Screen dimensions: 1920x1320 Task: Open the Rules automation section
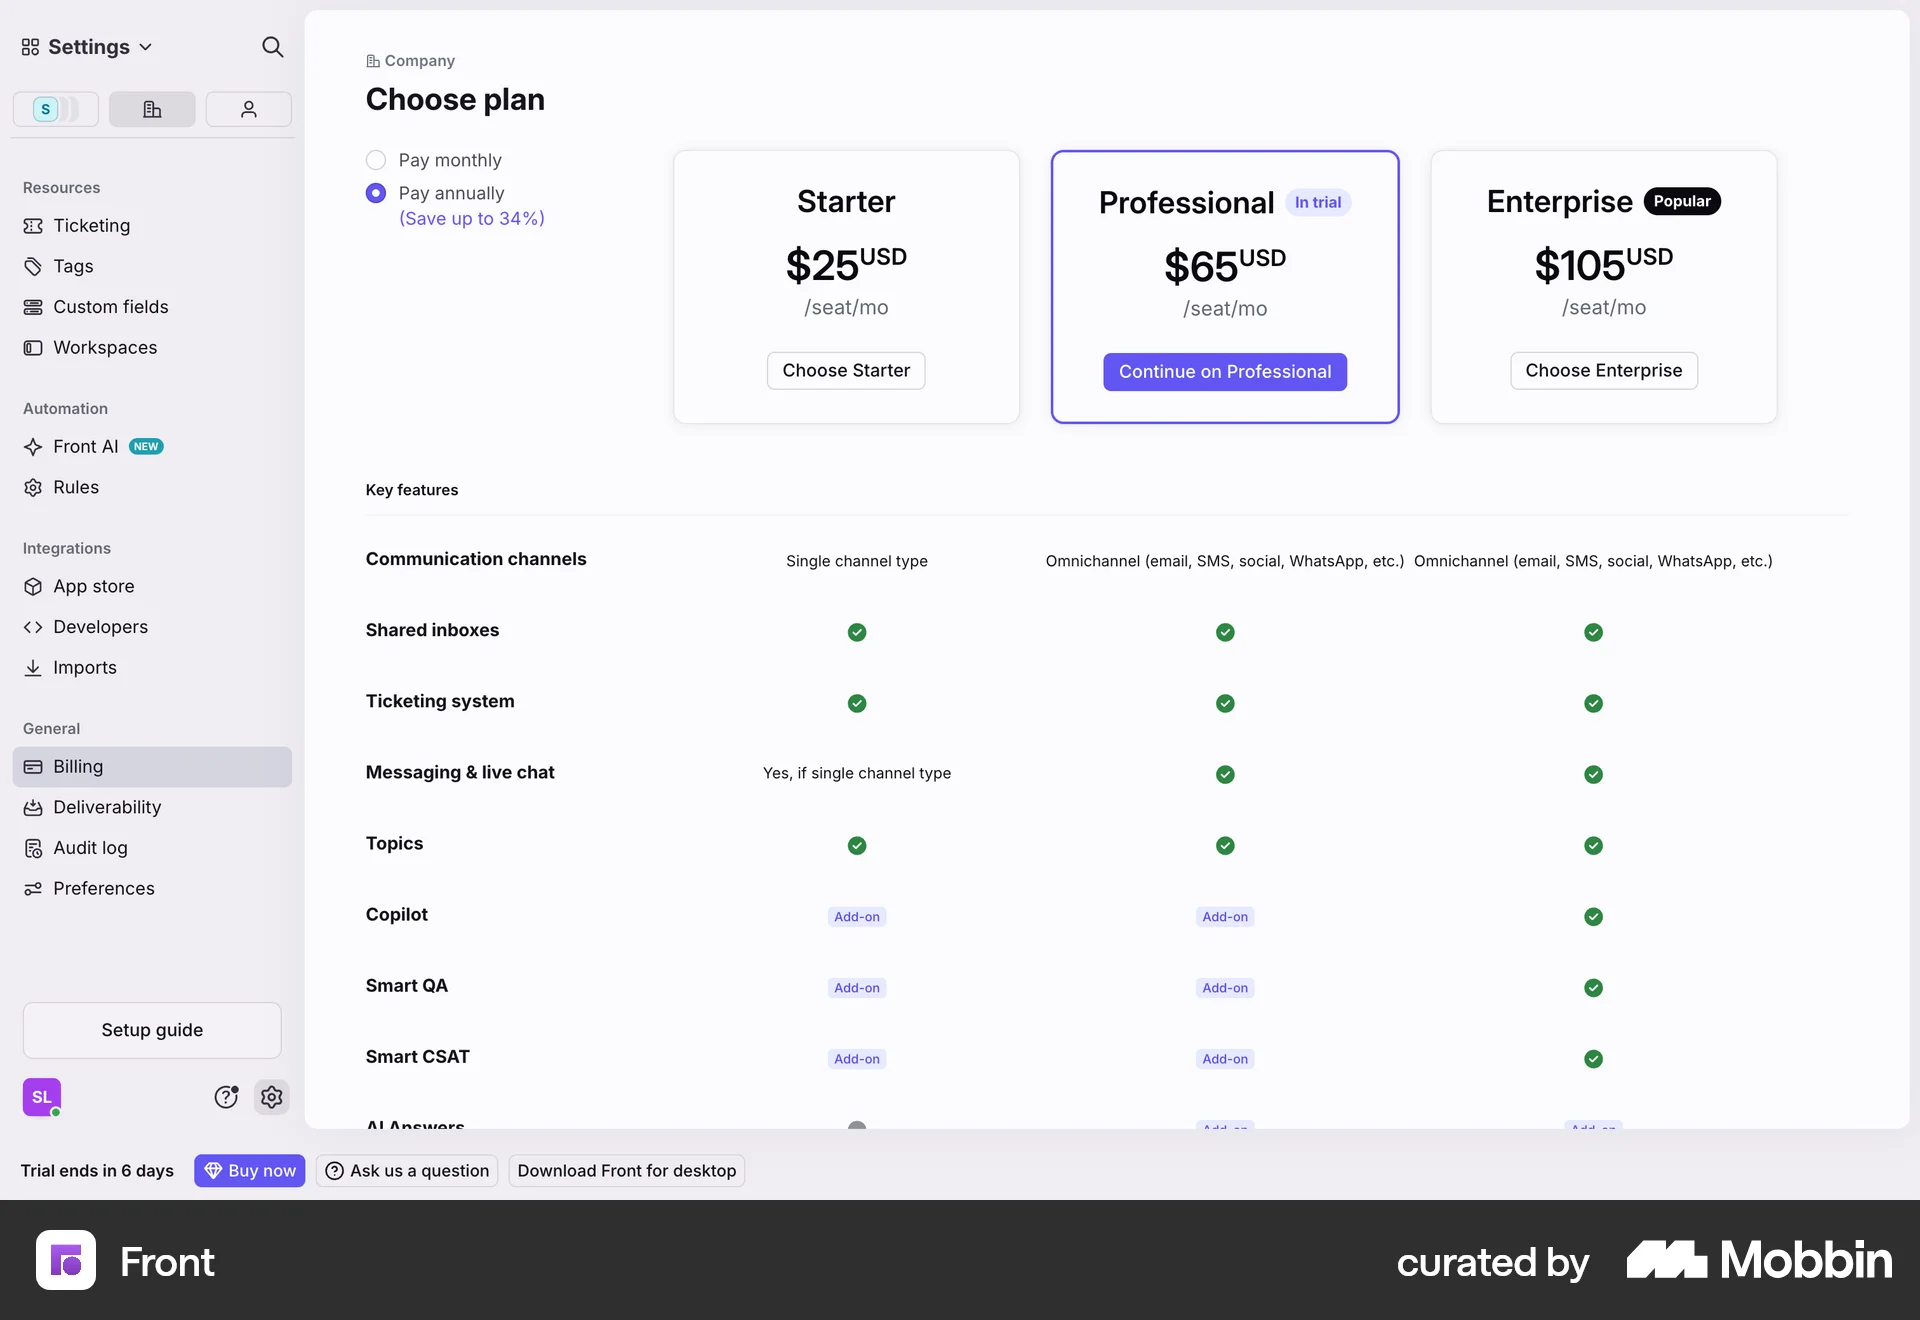(x=75, y=487)
